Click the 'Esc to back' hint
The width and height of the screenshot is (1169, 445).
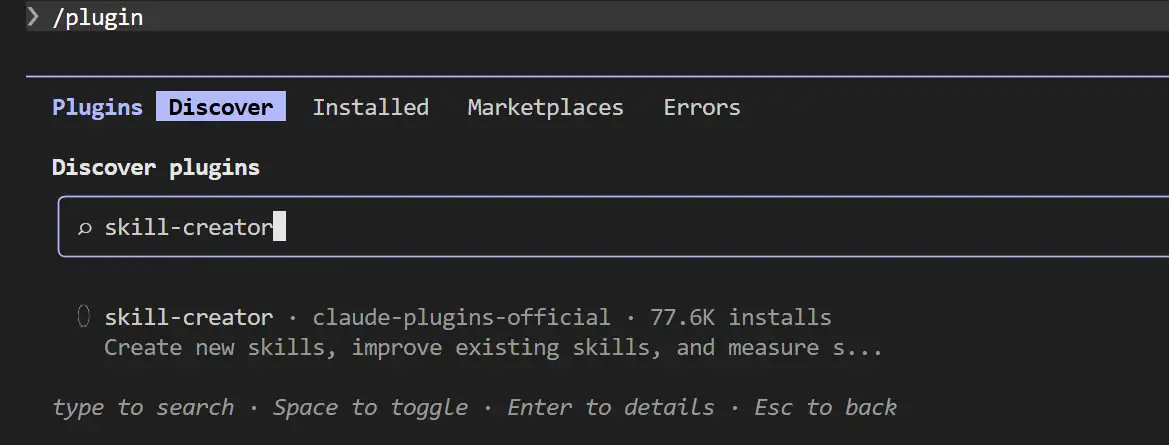[825, 407]
